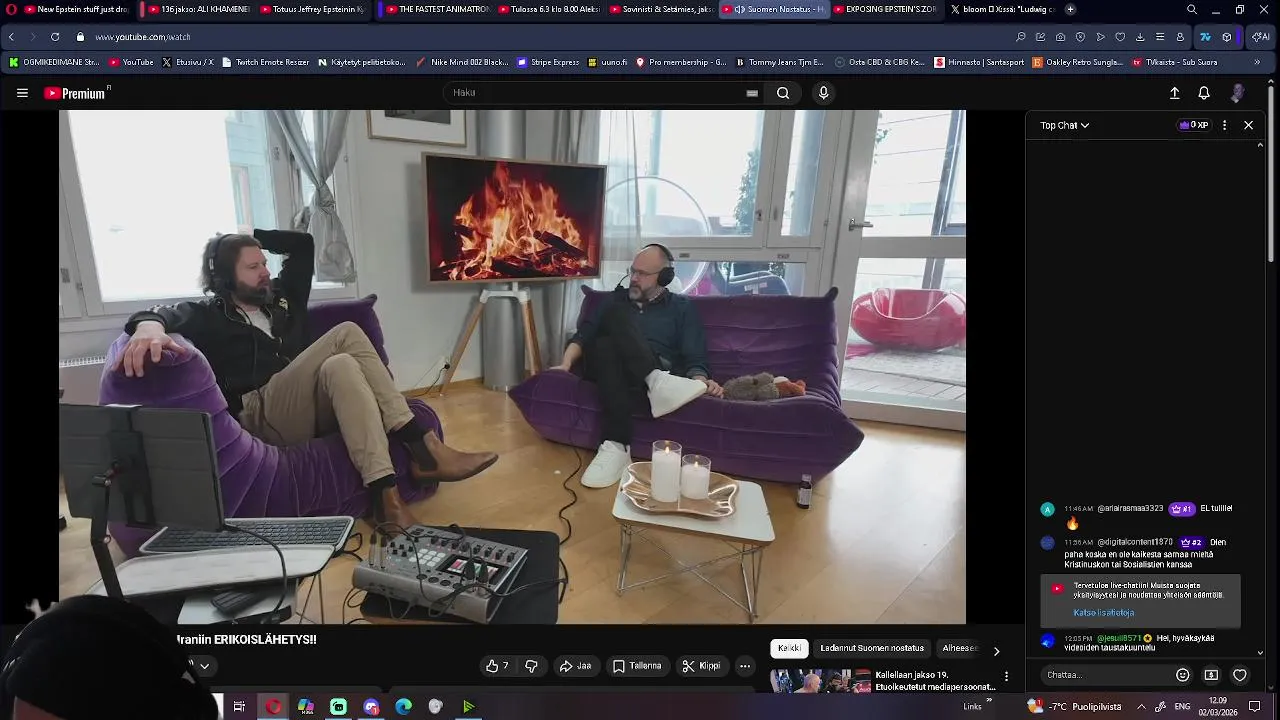Show more bookmarks with double chevron
Screen dimensions: 1280x720
[1257, 62]
